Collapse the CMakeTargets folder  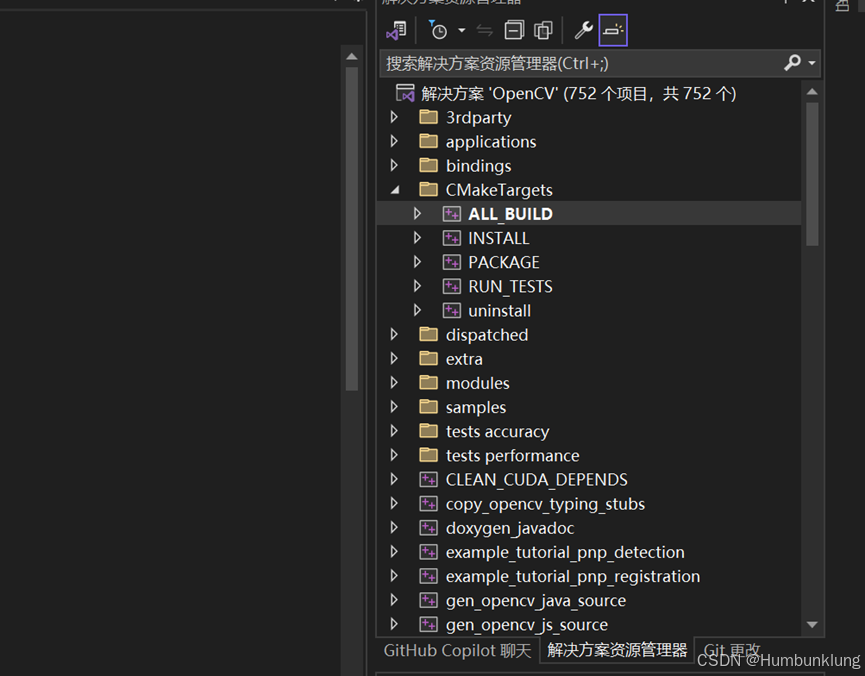tap(394, 190)
